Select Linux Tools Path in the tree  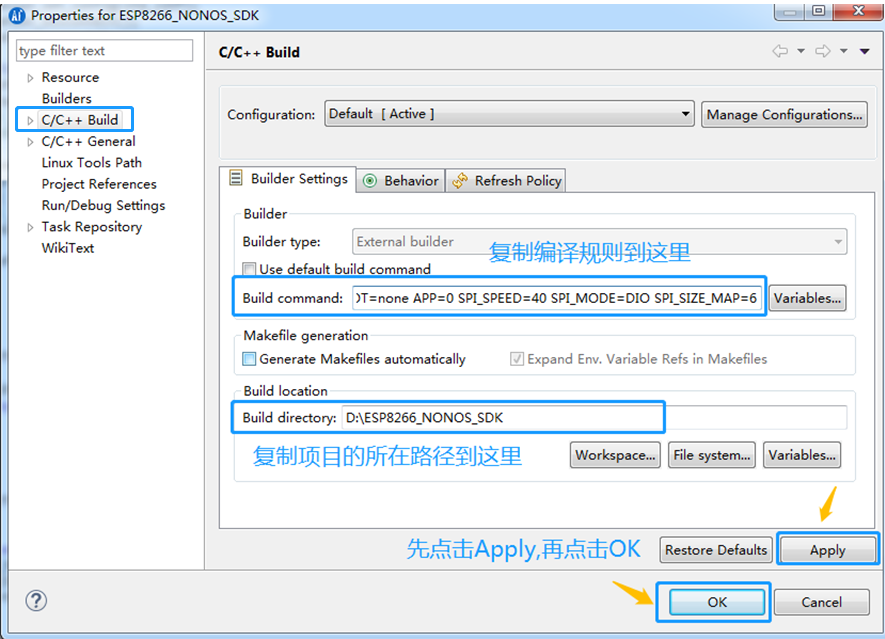pyautogui.click(x=91, y=163)
